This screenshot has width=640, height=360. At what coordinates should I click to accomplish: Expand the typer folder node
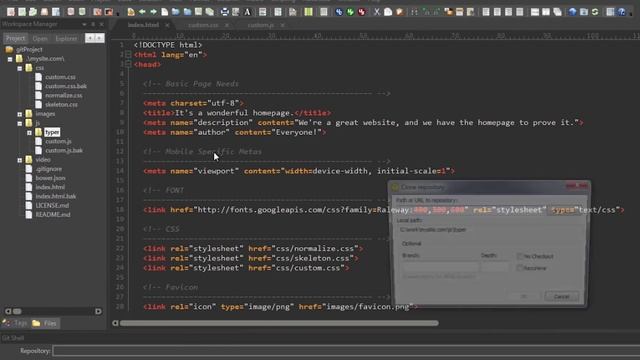coord(29,132)
